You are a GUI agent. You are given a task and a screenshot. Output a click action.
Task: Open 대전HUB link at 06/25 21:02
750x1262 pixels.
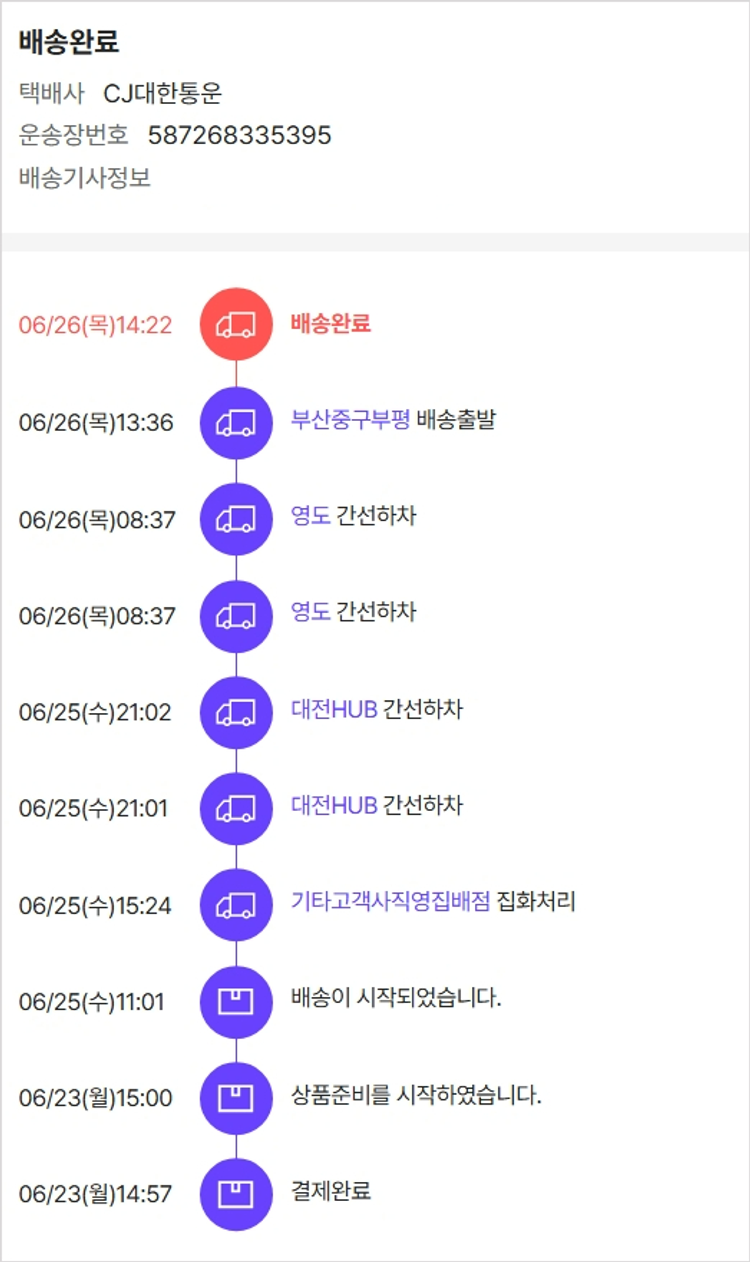(334, 710)
